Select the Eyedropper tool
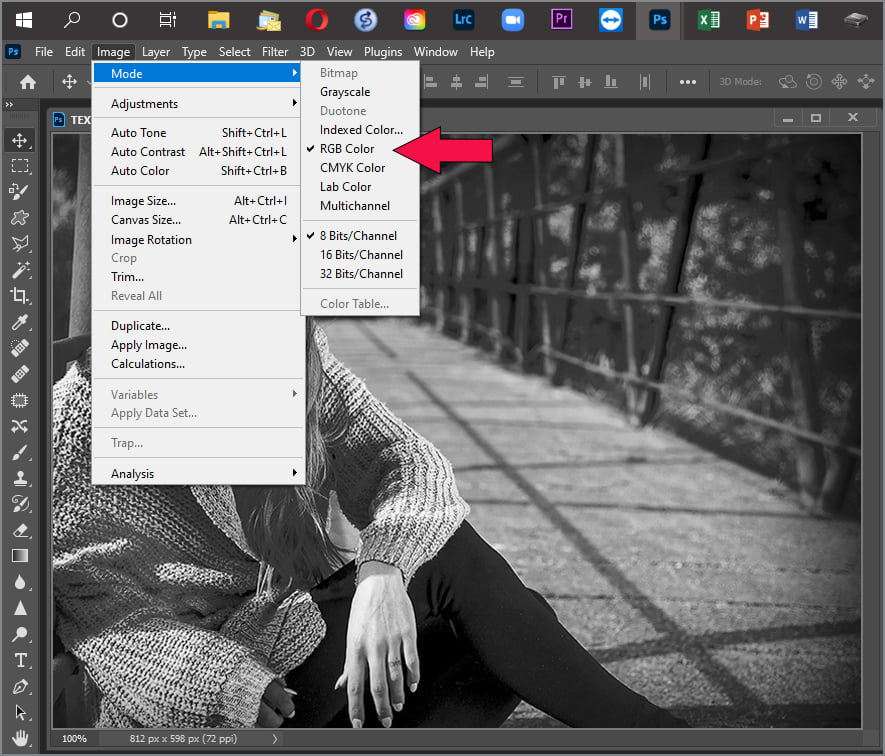This screenshot has height=756, width=885. [x=20, y=322]
